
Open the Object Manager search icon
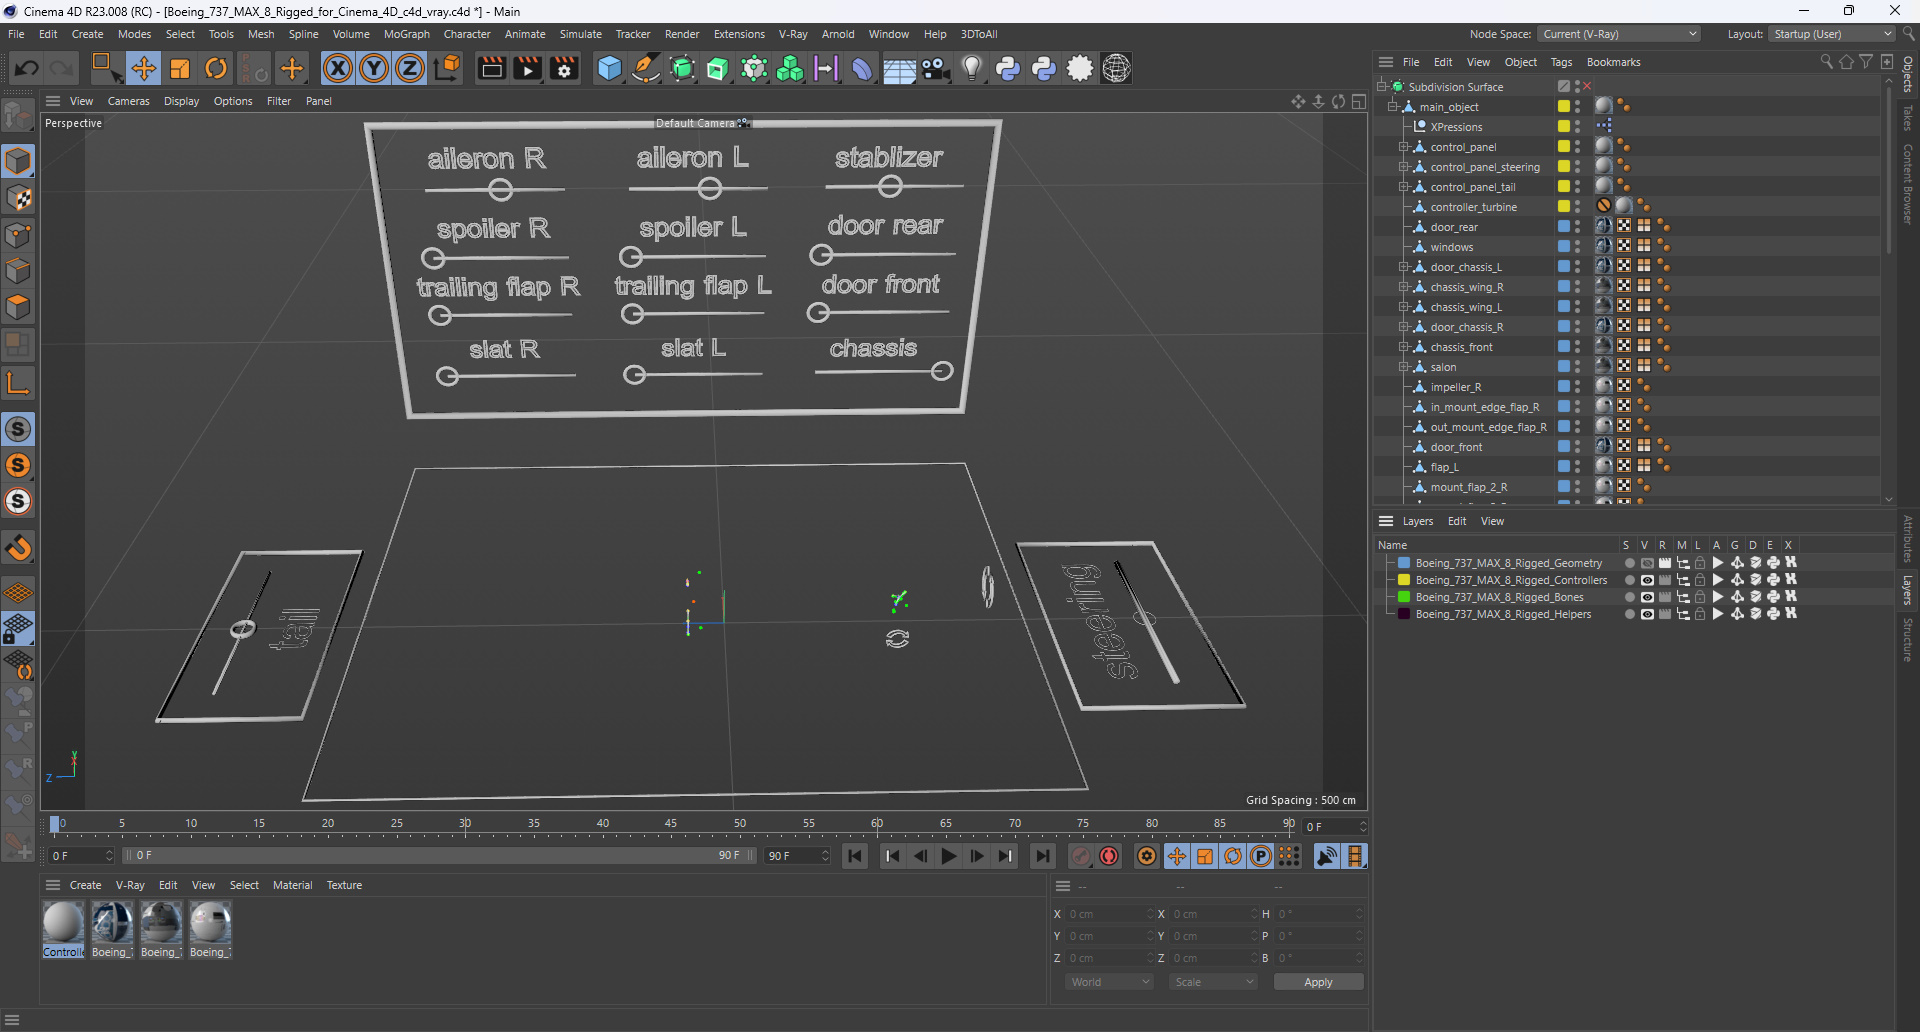1826,62
